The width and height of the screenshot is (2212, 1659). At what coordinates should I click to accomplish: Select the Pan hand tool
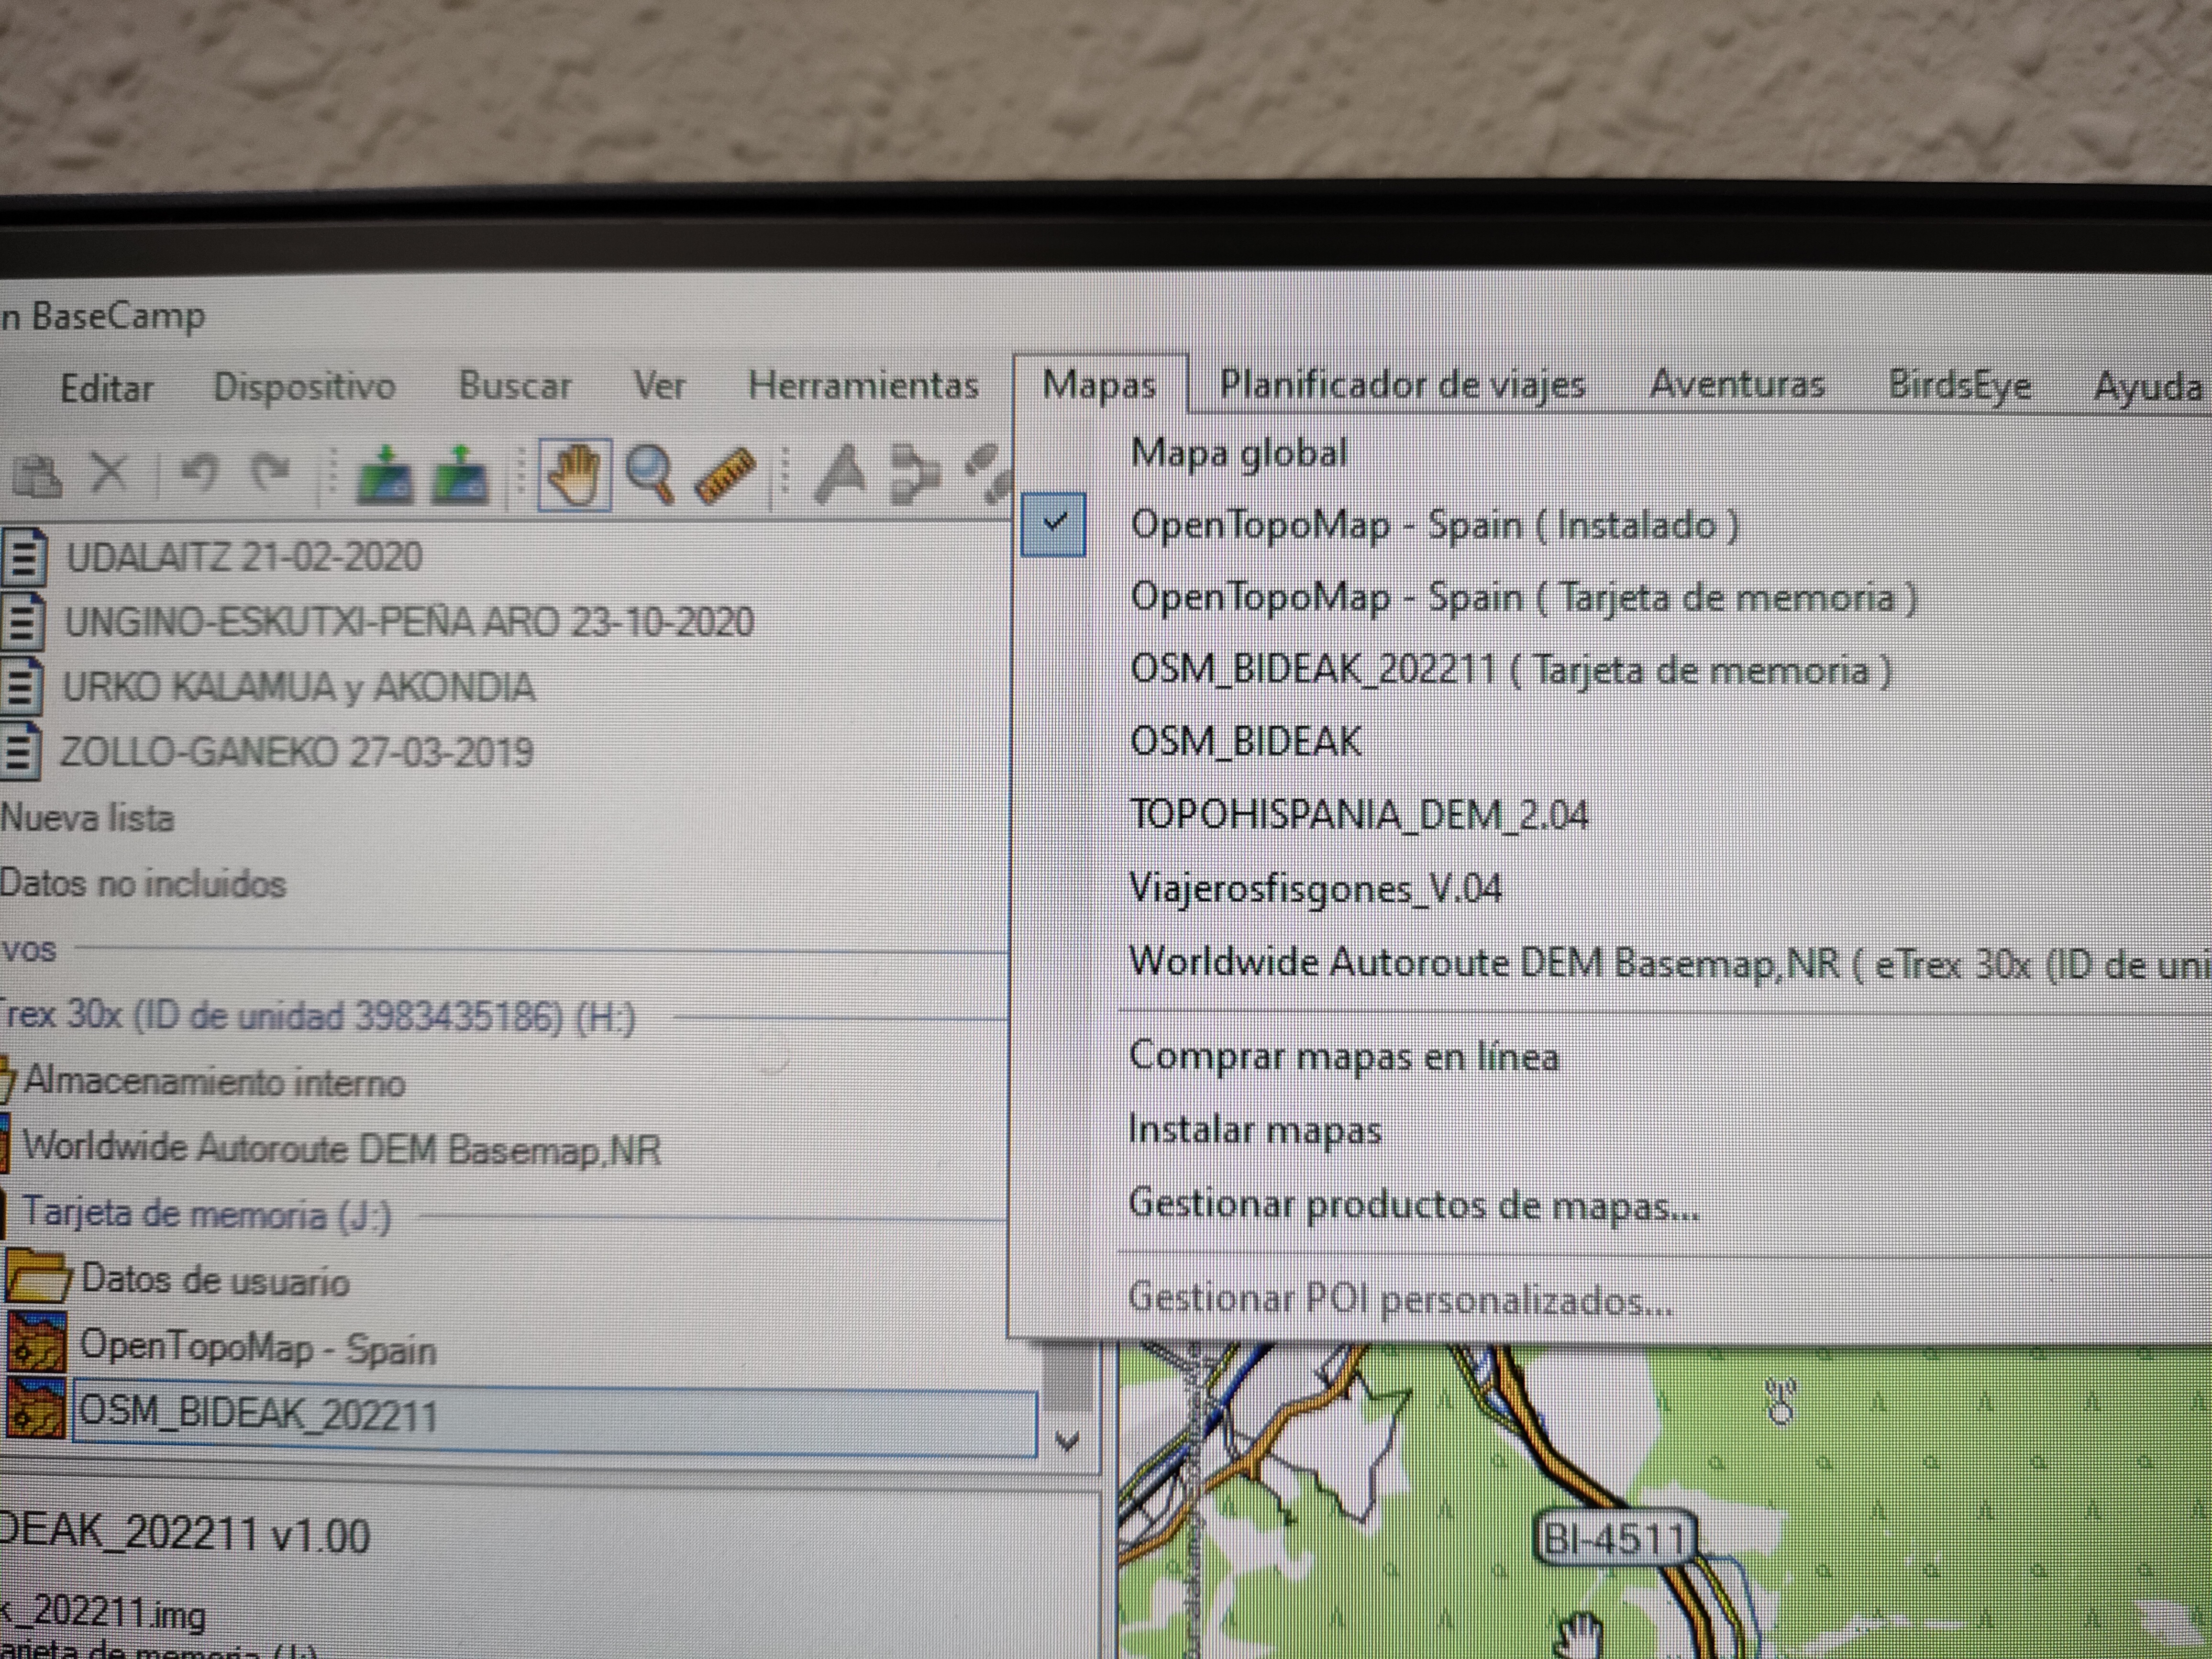(575, 476)
